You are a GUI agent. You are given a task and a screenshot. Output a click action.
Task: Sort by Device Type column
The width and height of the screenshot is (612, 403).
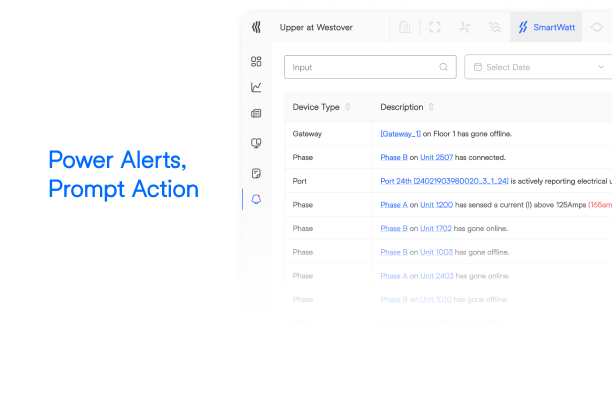[348, 107]
